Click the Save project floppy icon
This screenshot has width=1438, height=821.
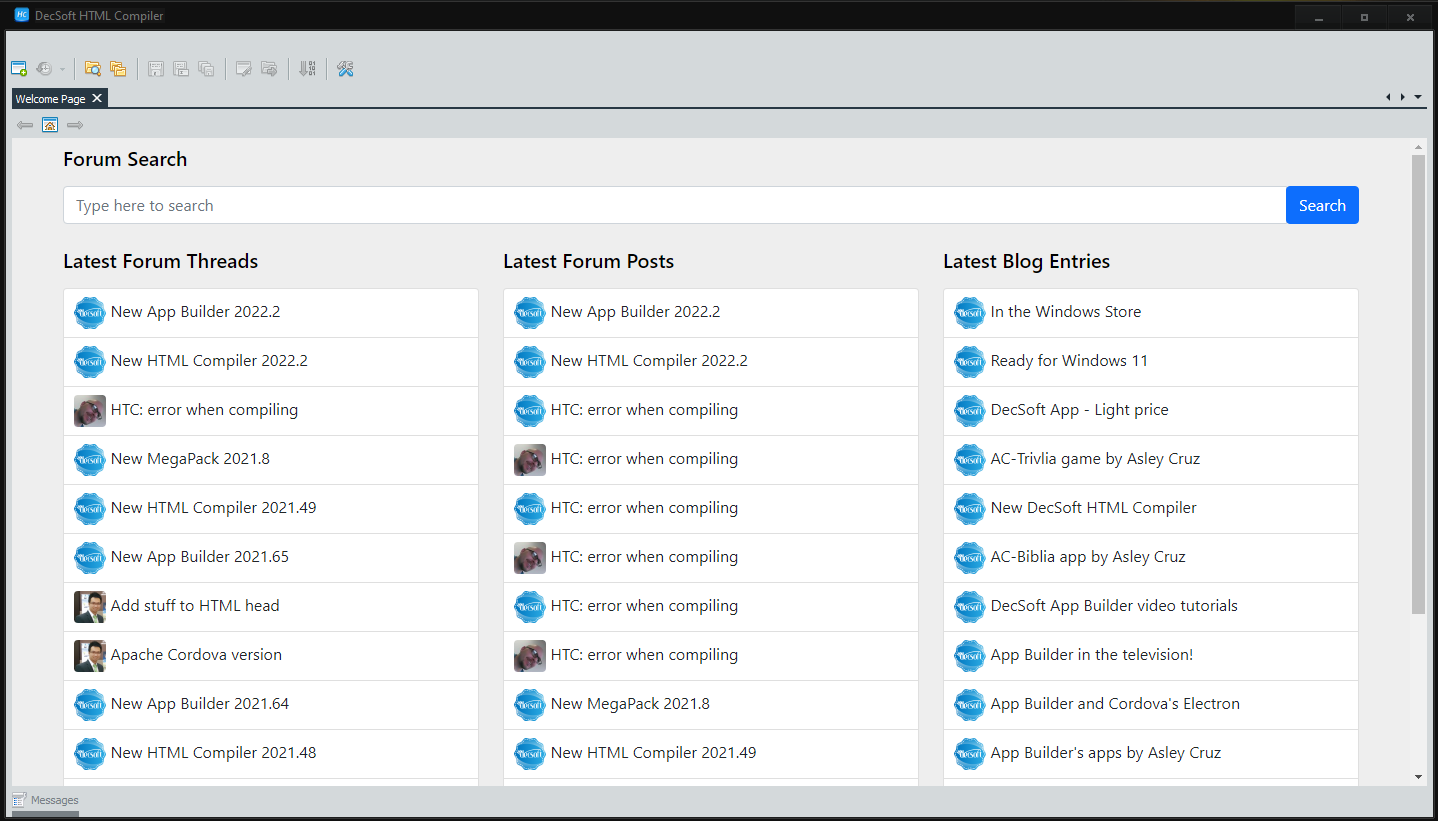(x=156, y=69)
